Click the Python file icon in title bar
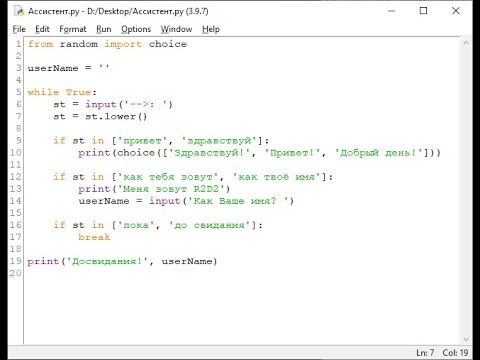Image resolution: width=480 pixels, height=360 pixels. coord(19,11)
